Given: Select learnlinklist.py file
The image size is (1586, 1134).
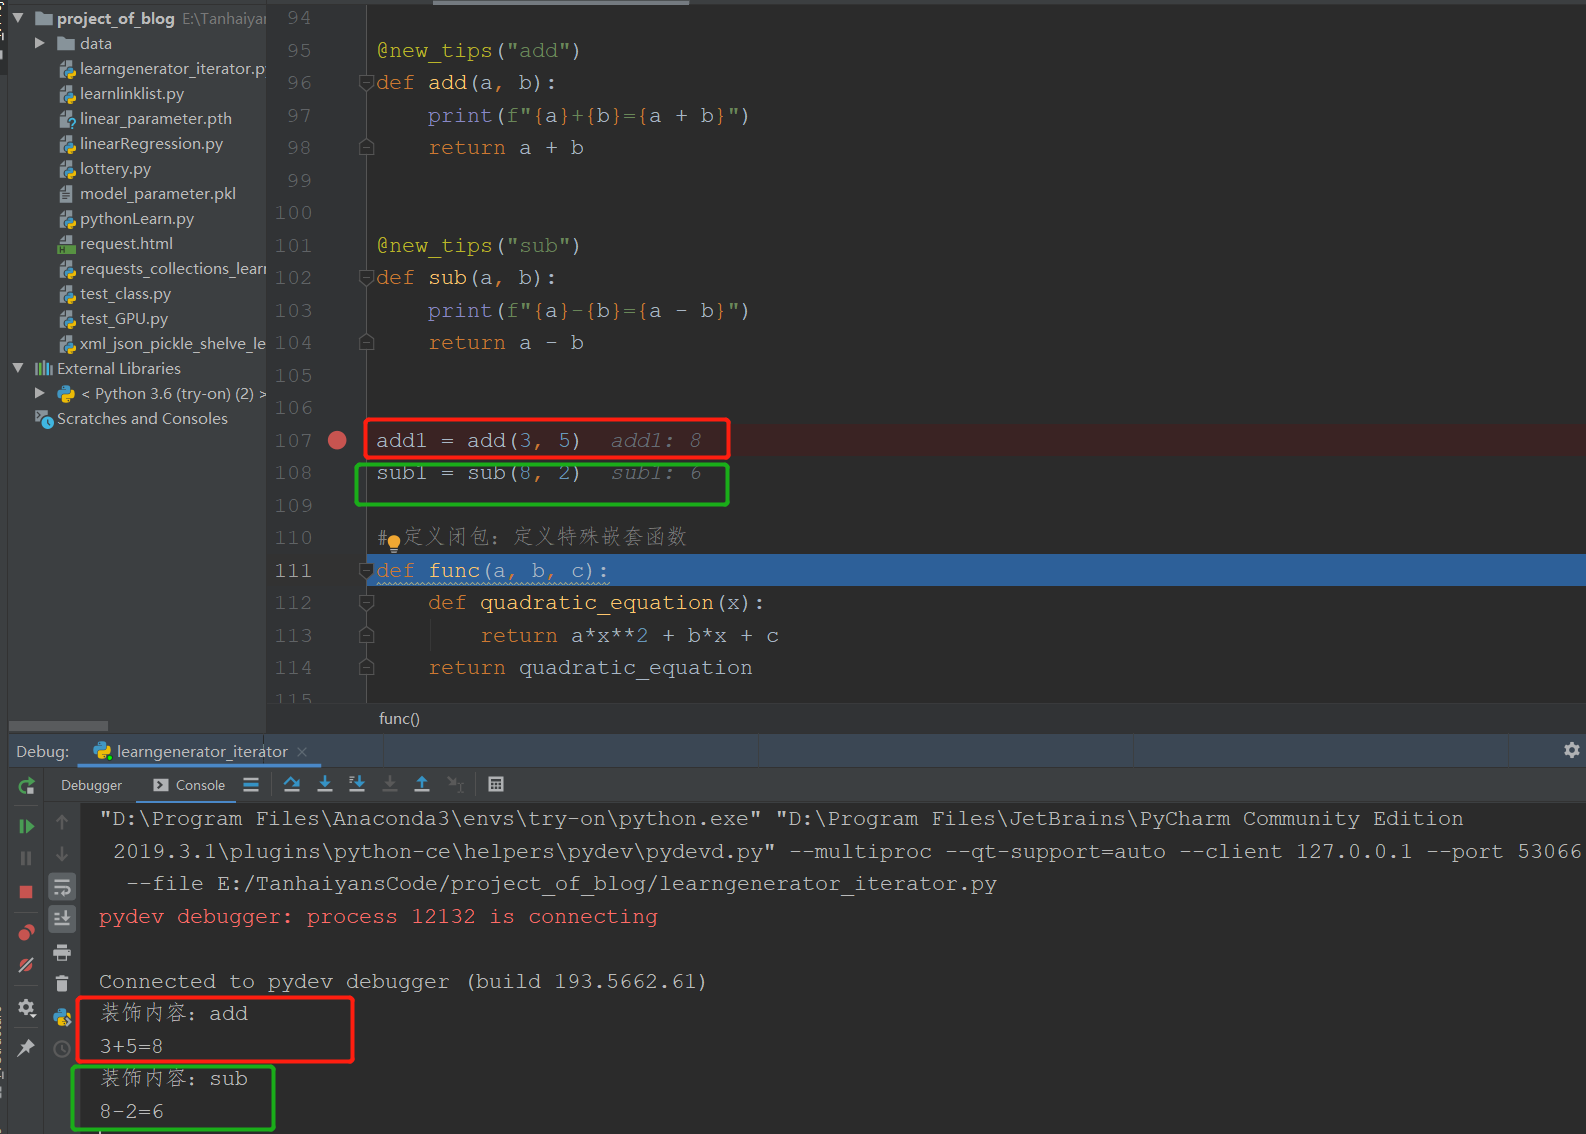Looking at the screenshot, I should (121, 93).
